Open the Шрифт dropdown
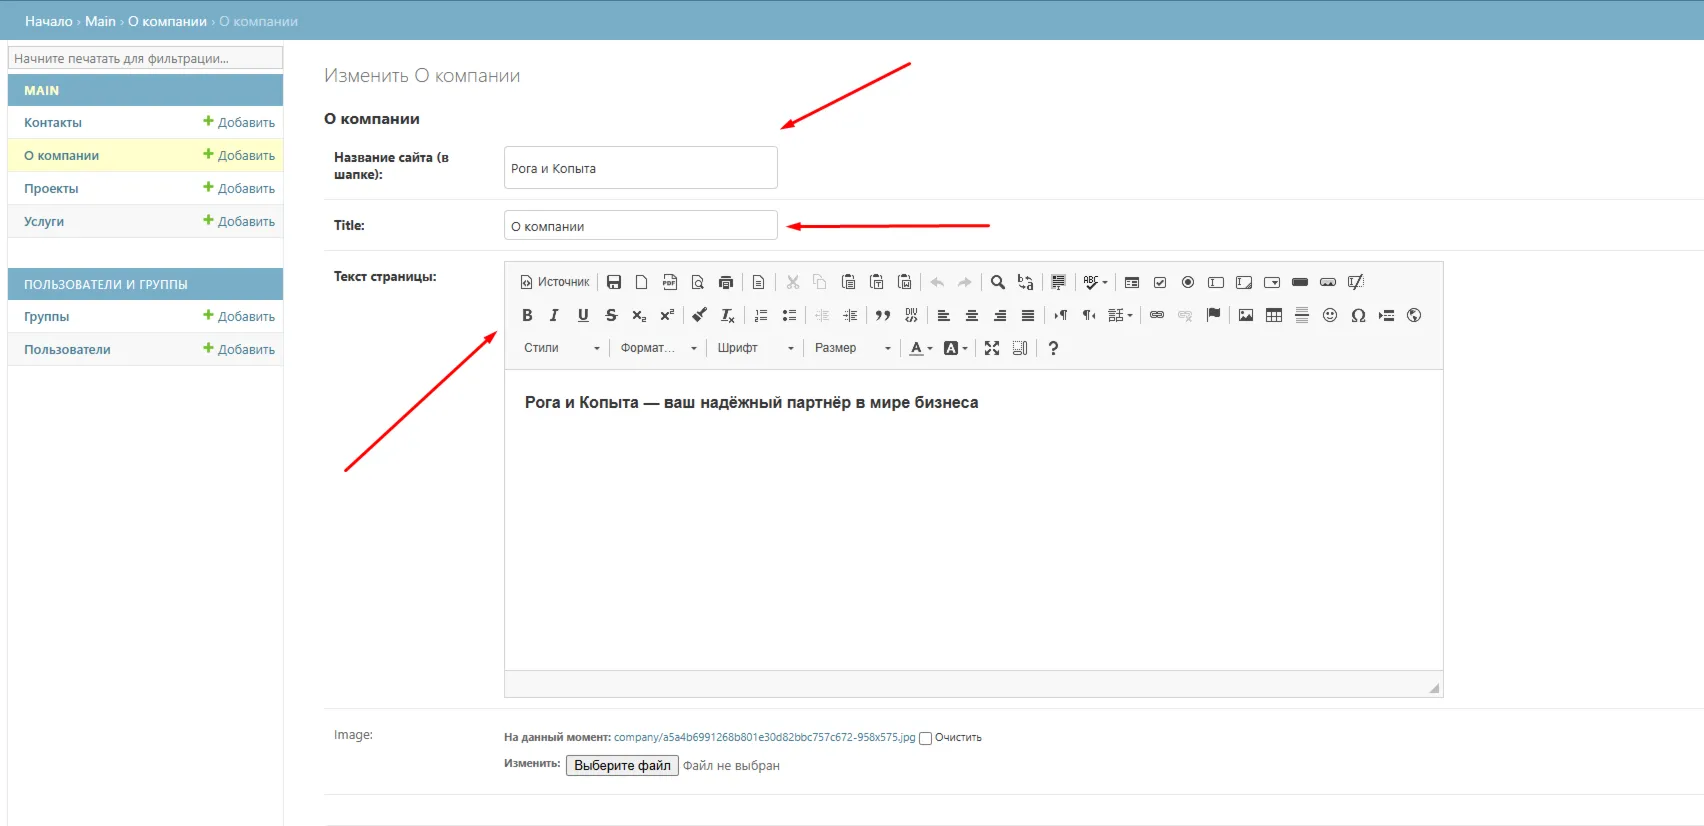Image resolution: width=1704 pixels, height=826 pixels. point(756,348)
